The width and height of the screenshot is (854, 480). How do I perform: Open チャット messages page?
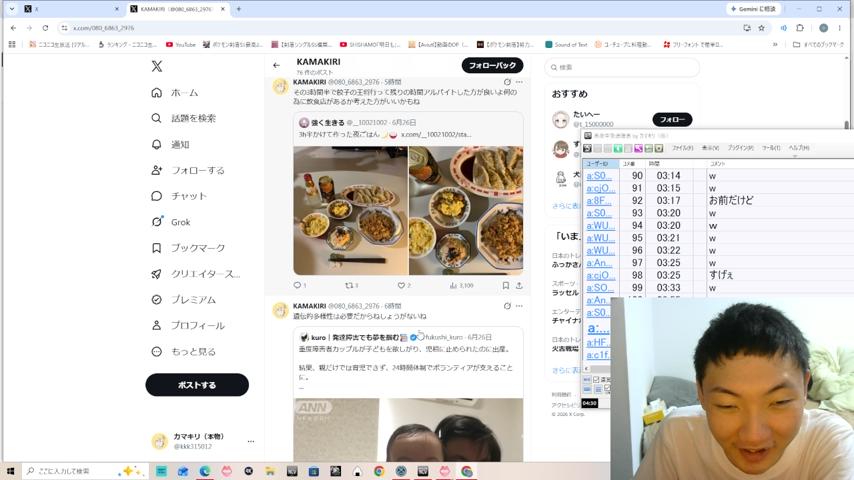click(179, 196)
